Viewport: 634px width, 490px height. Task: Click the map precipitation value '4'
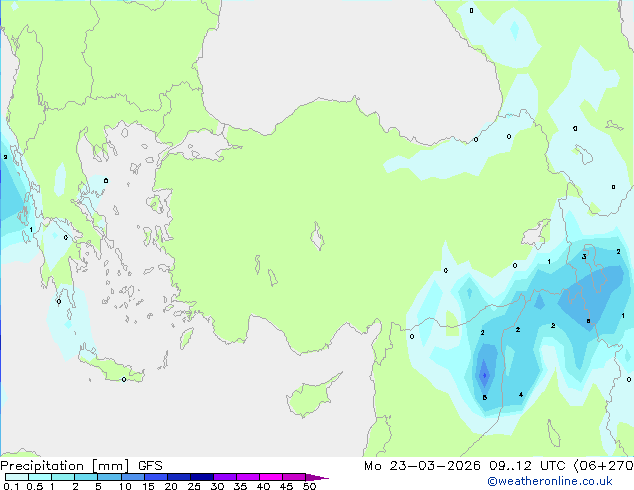pos(521,394)
